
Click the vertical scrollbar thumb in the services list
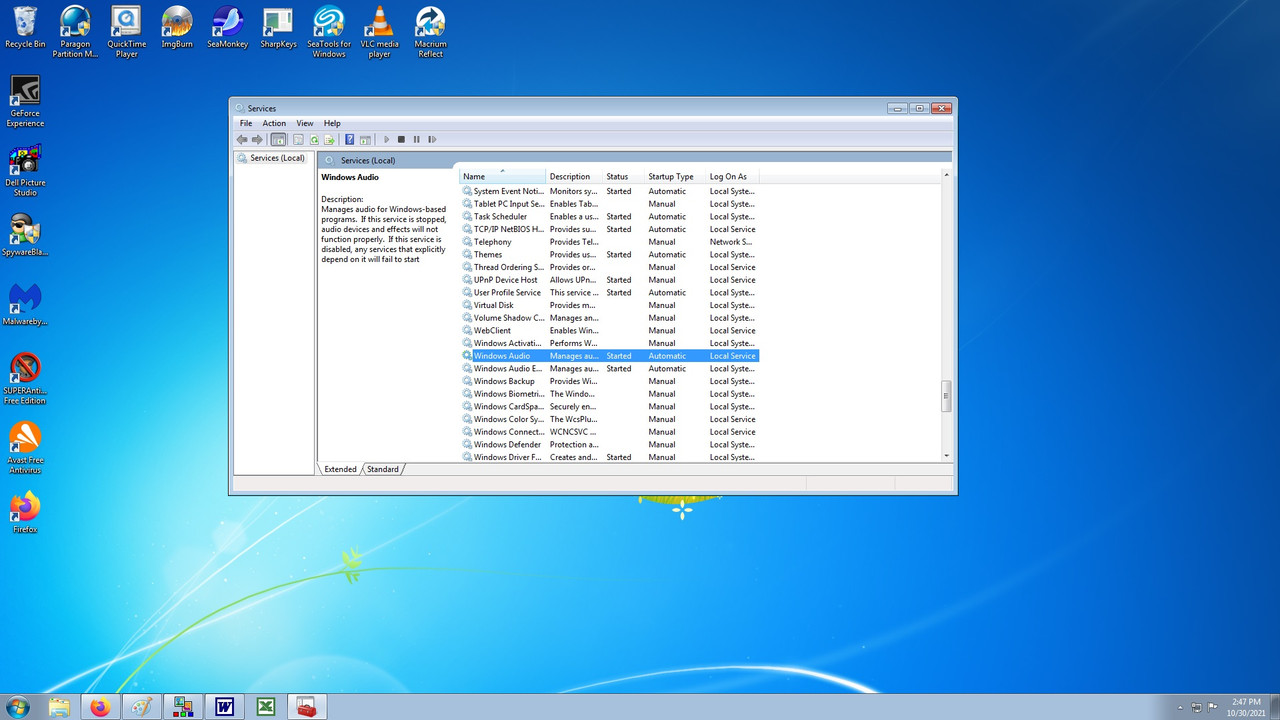[946, 396]
